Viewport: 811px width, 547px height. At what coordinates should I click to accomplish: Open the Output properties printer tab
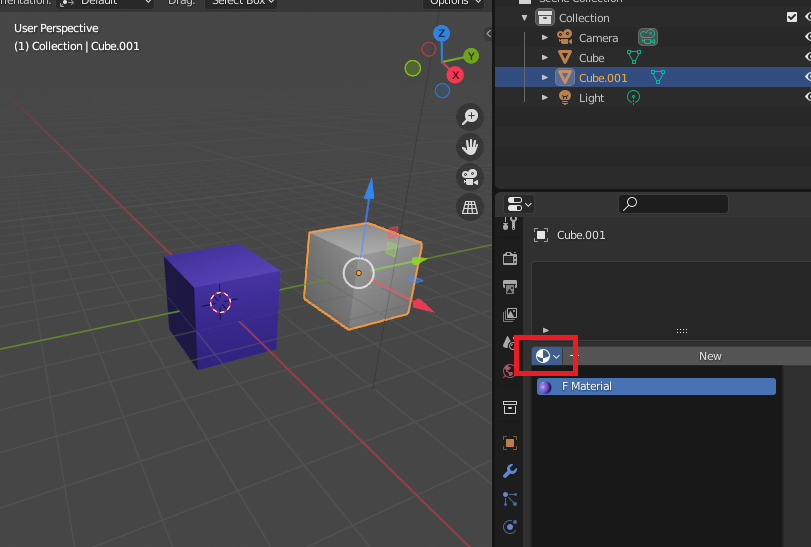(x=510, y=287)
